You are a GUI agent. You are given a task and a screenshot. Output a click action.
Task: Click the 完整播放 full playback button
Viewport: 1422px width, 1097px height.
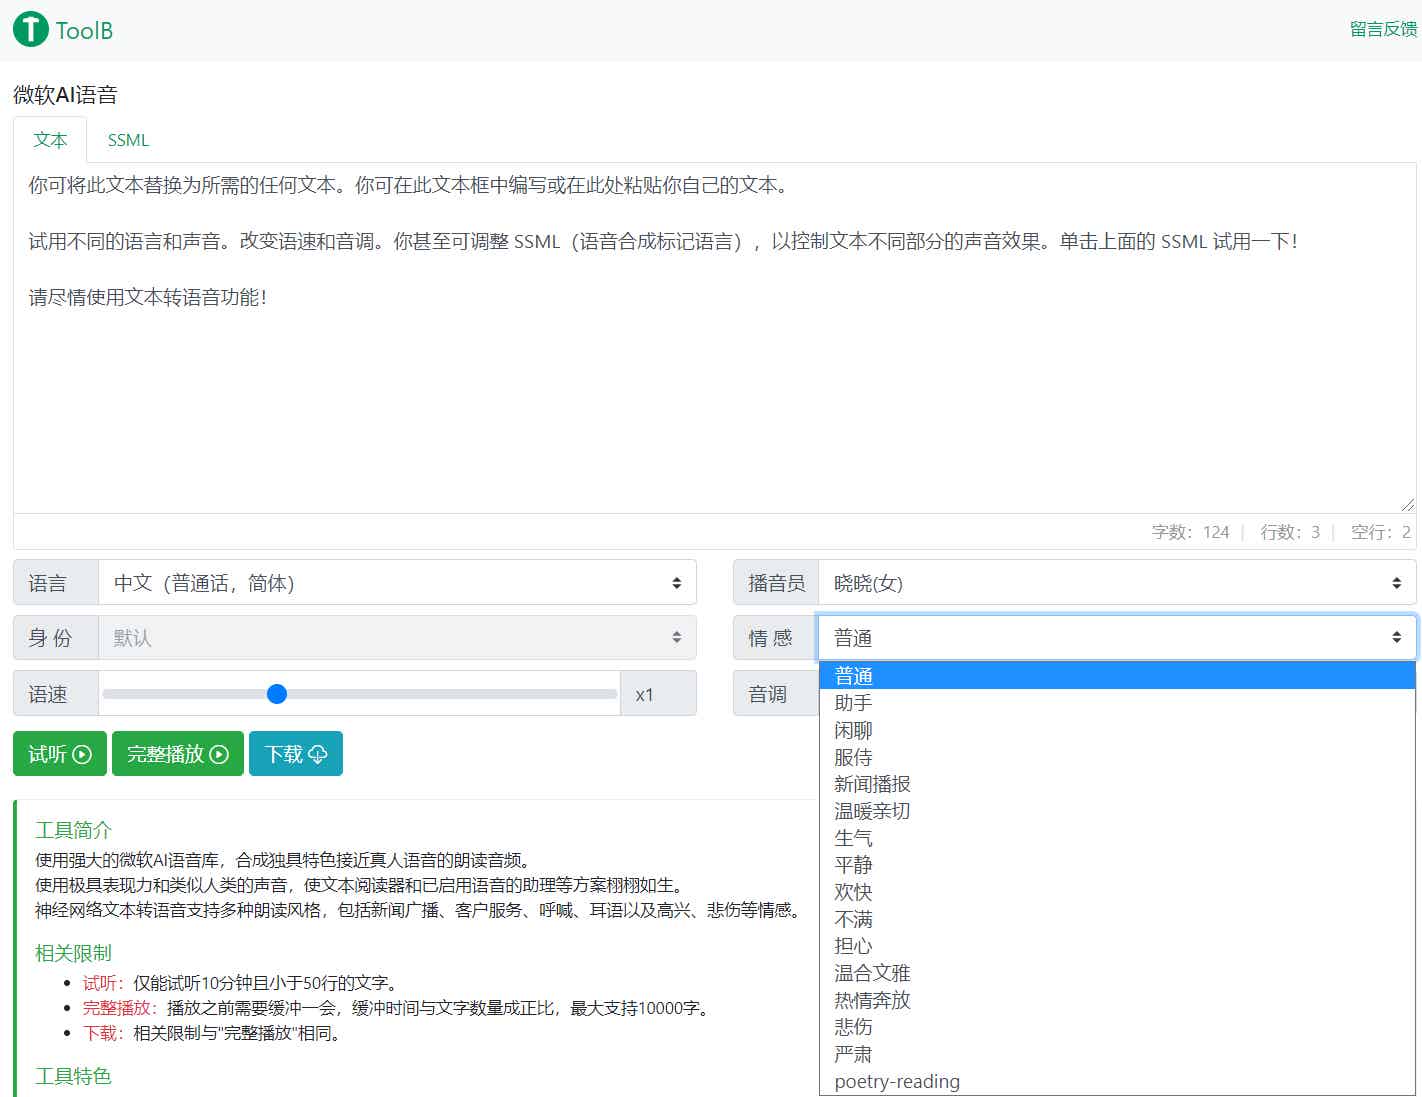177,754
